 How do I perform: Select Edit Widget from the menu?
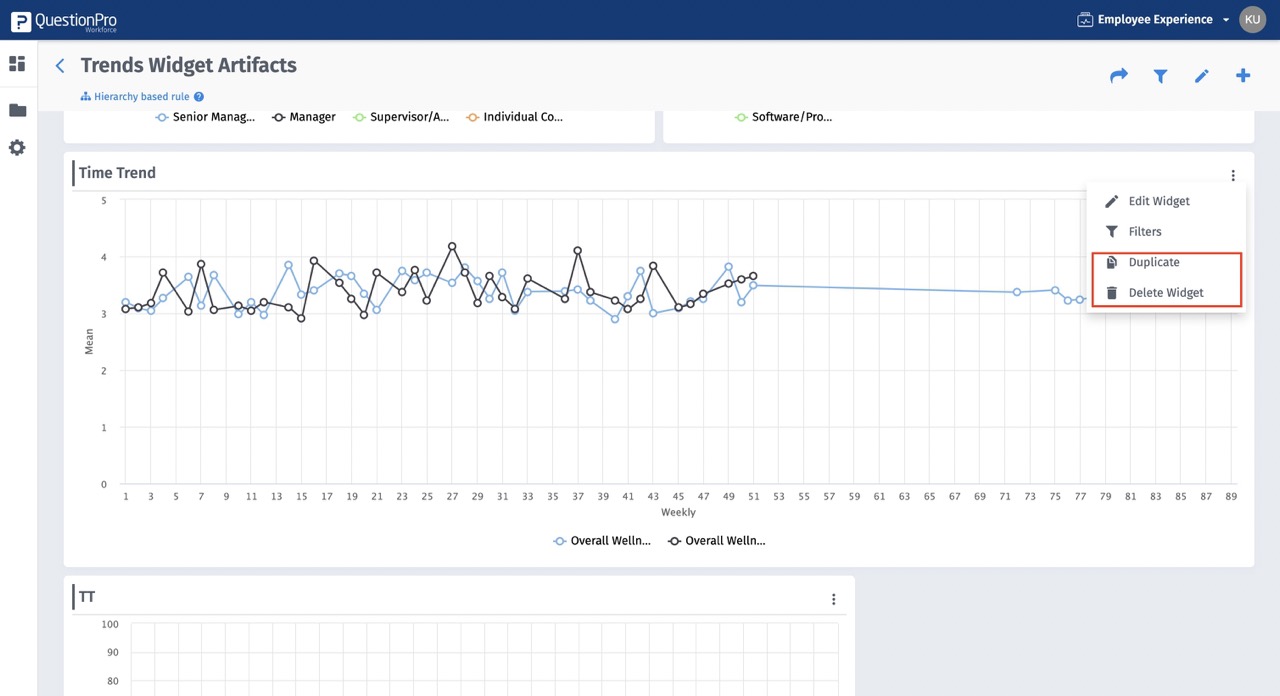1158,201
